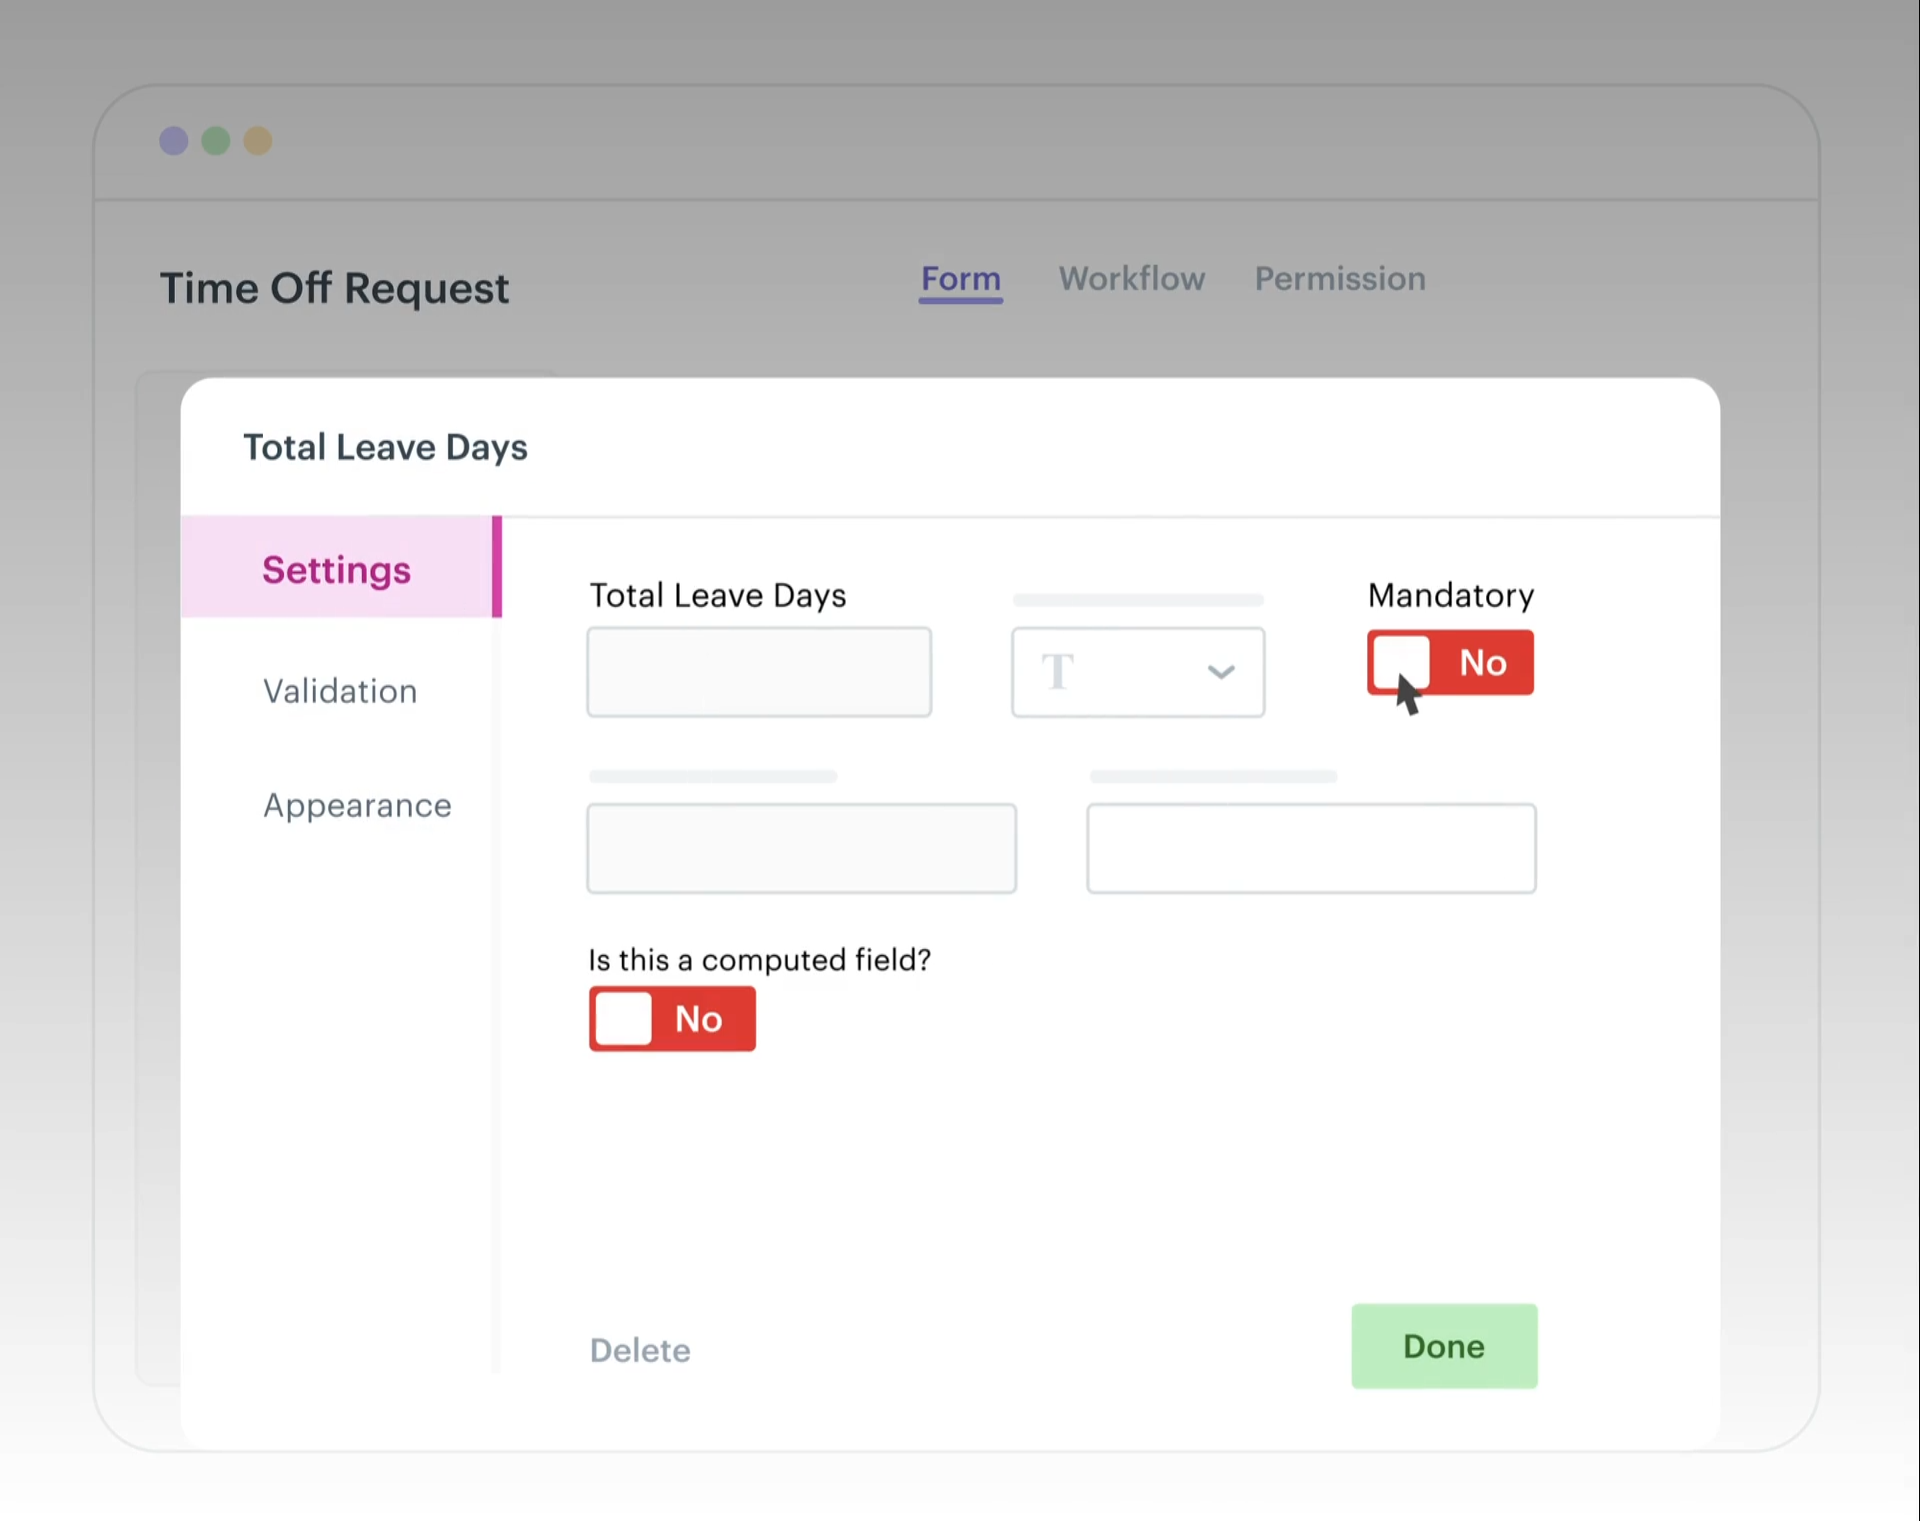Click the lower right empty input box
1920x1521 pixels.
(1311, 848)
